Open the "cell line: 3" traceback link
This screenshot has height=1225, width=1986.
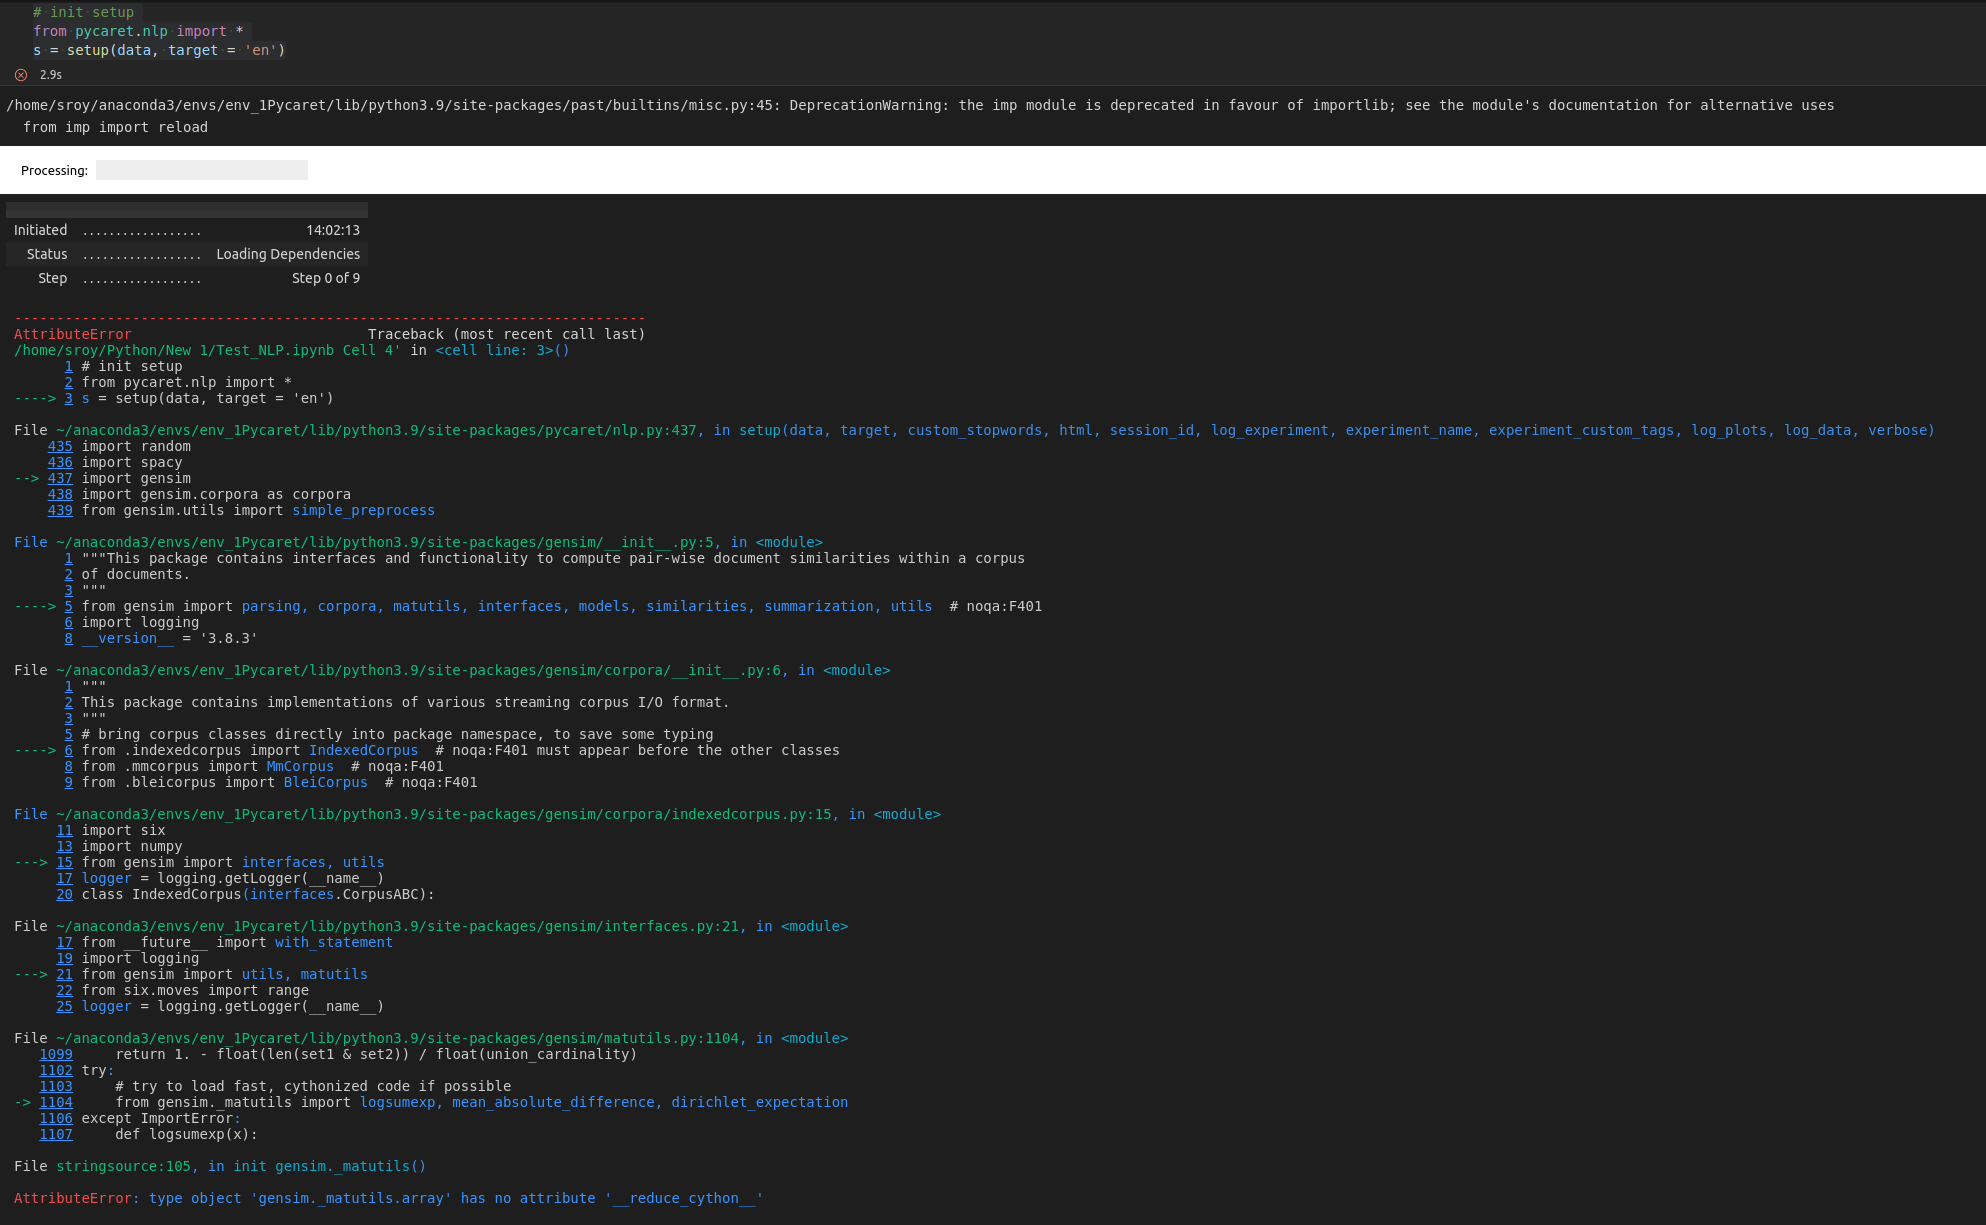click(x=495, y=350)
